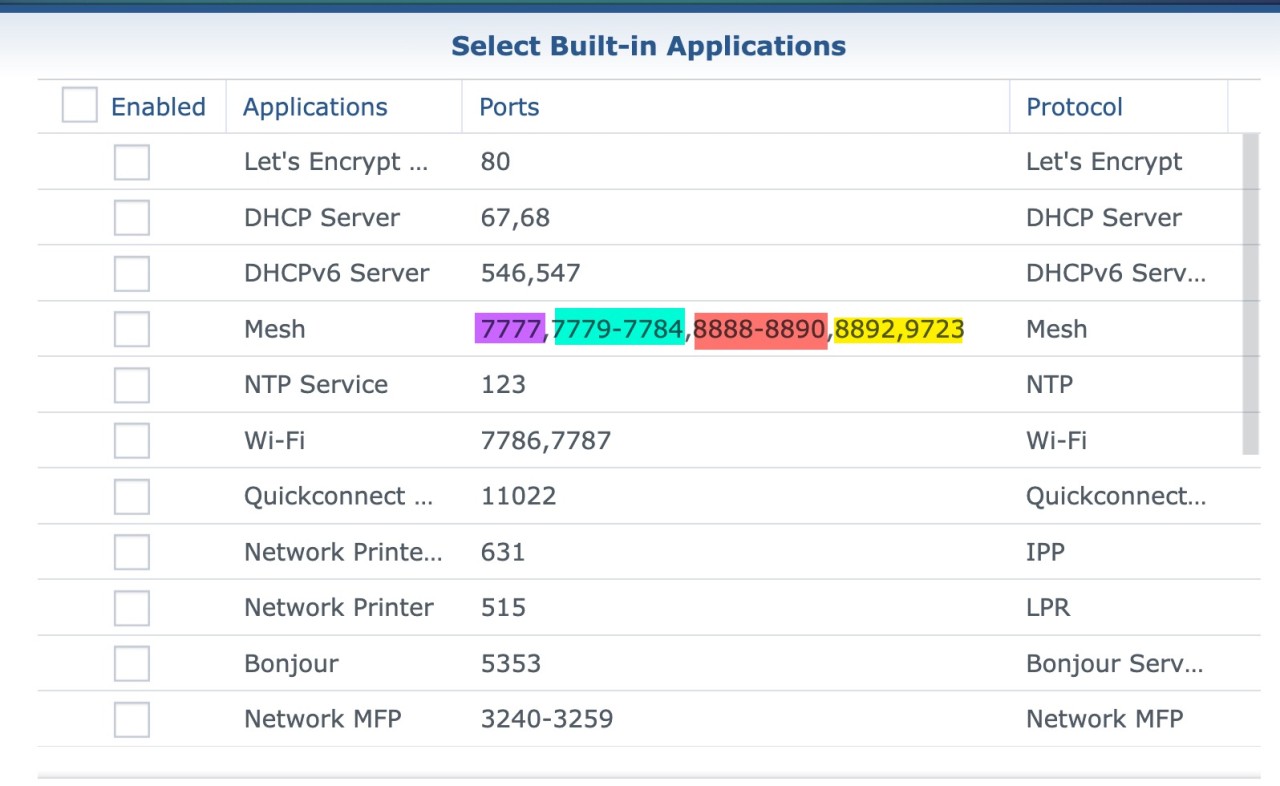
Task: Toggle the NTP Service checkbox
Action: coord(132,385)
